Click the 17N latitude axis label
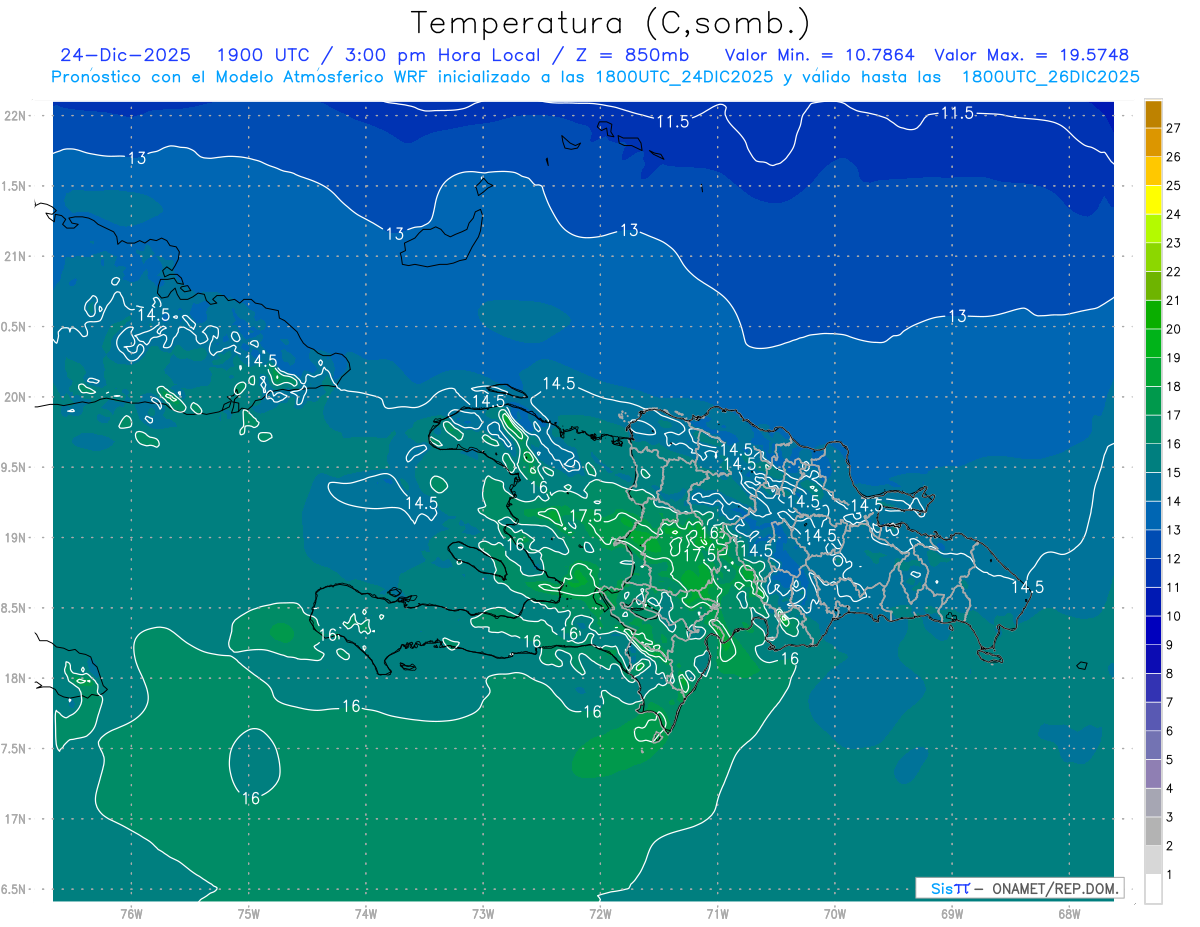 (15, 819)
